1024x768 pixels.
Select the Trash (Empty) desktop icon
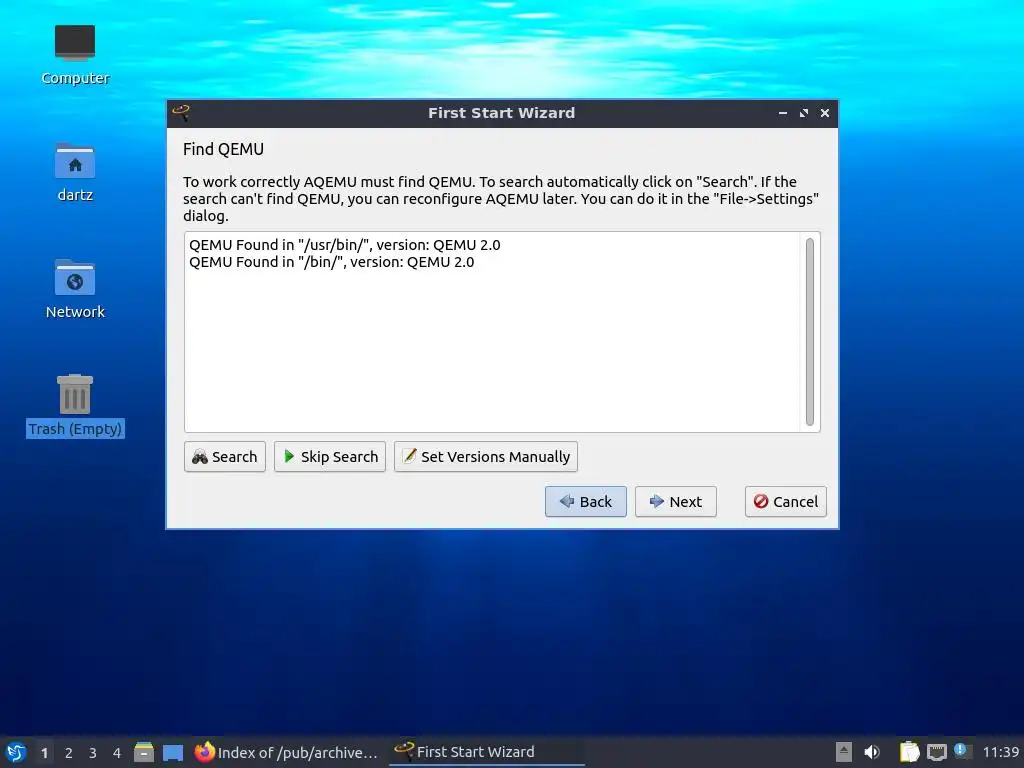click(x=75, y=405)
